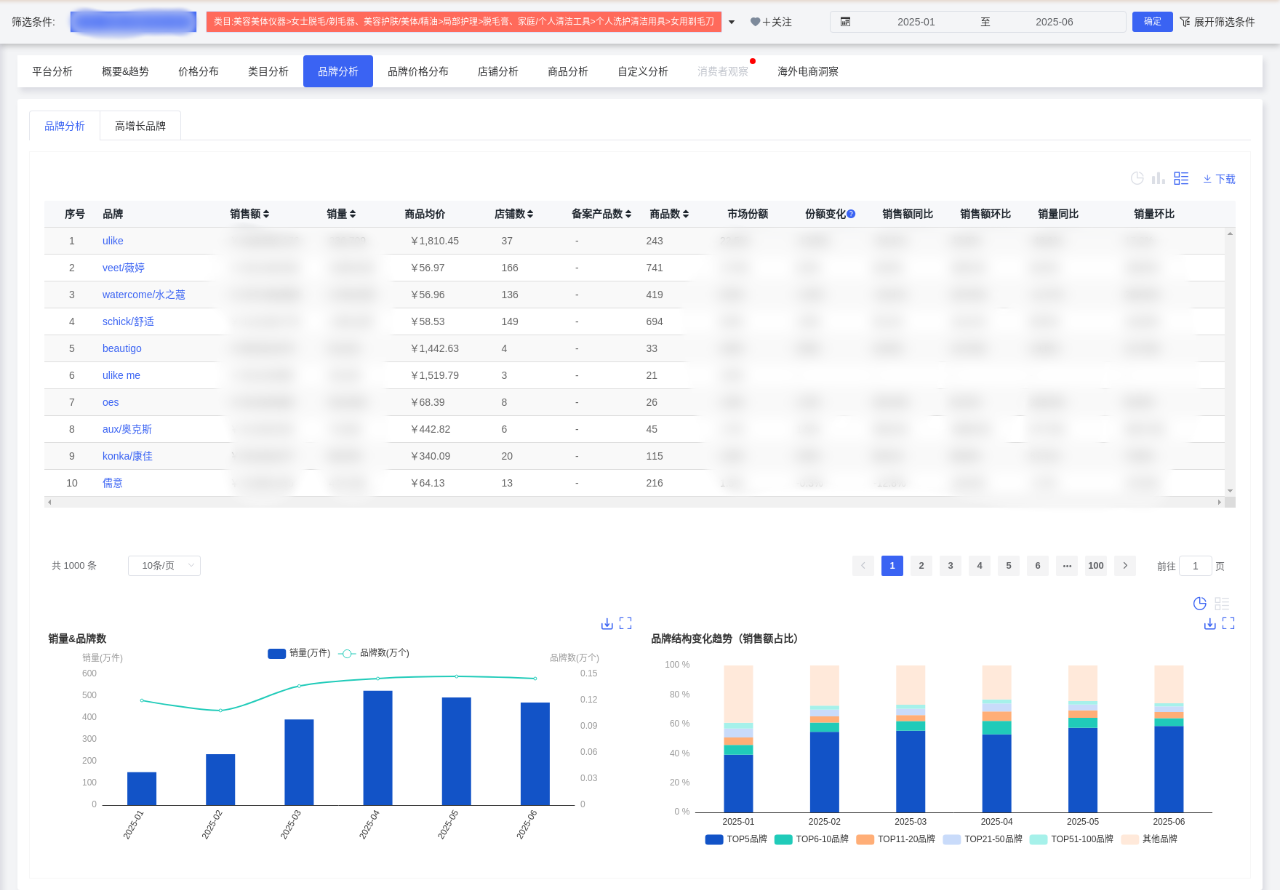1280x890 pixels.
Task: Click 展开筛选条件 to expand filters
Action: 1224,22
